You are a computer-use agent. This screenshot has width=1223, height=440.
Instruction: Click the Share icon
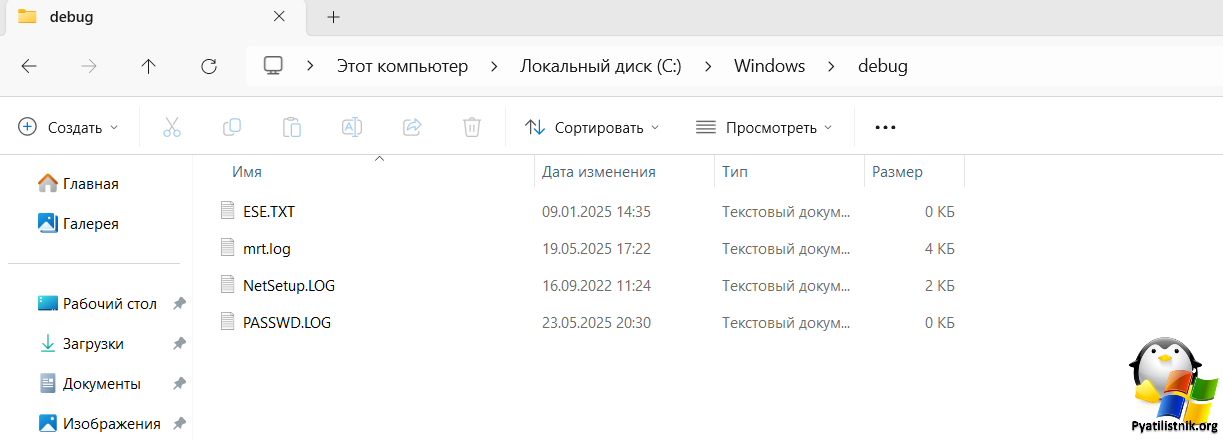coord(412,127)
